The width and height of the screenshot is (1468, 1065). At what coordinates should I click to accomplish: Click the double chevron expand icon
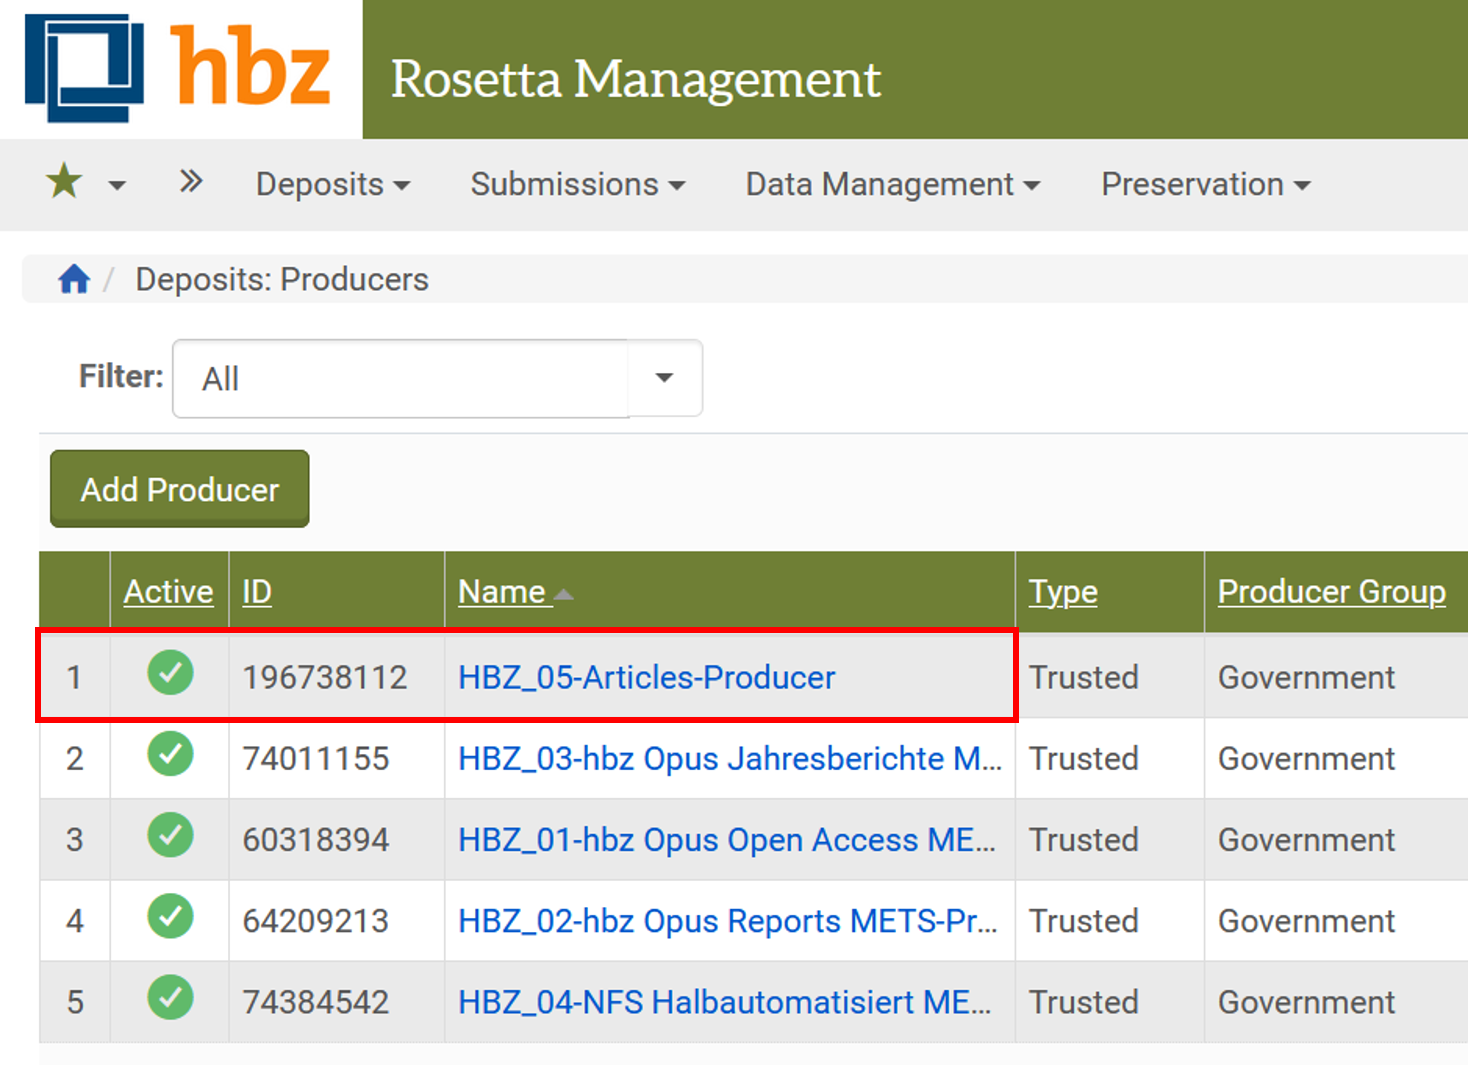point(190,182)
